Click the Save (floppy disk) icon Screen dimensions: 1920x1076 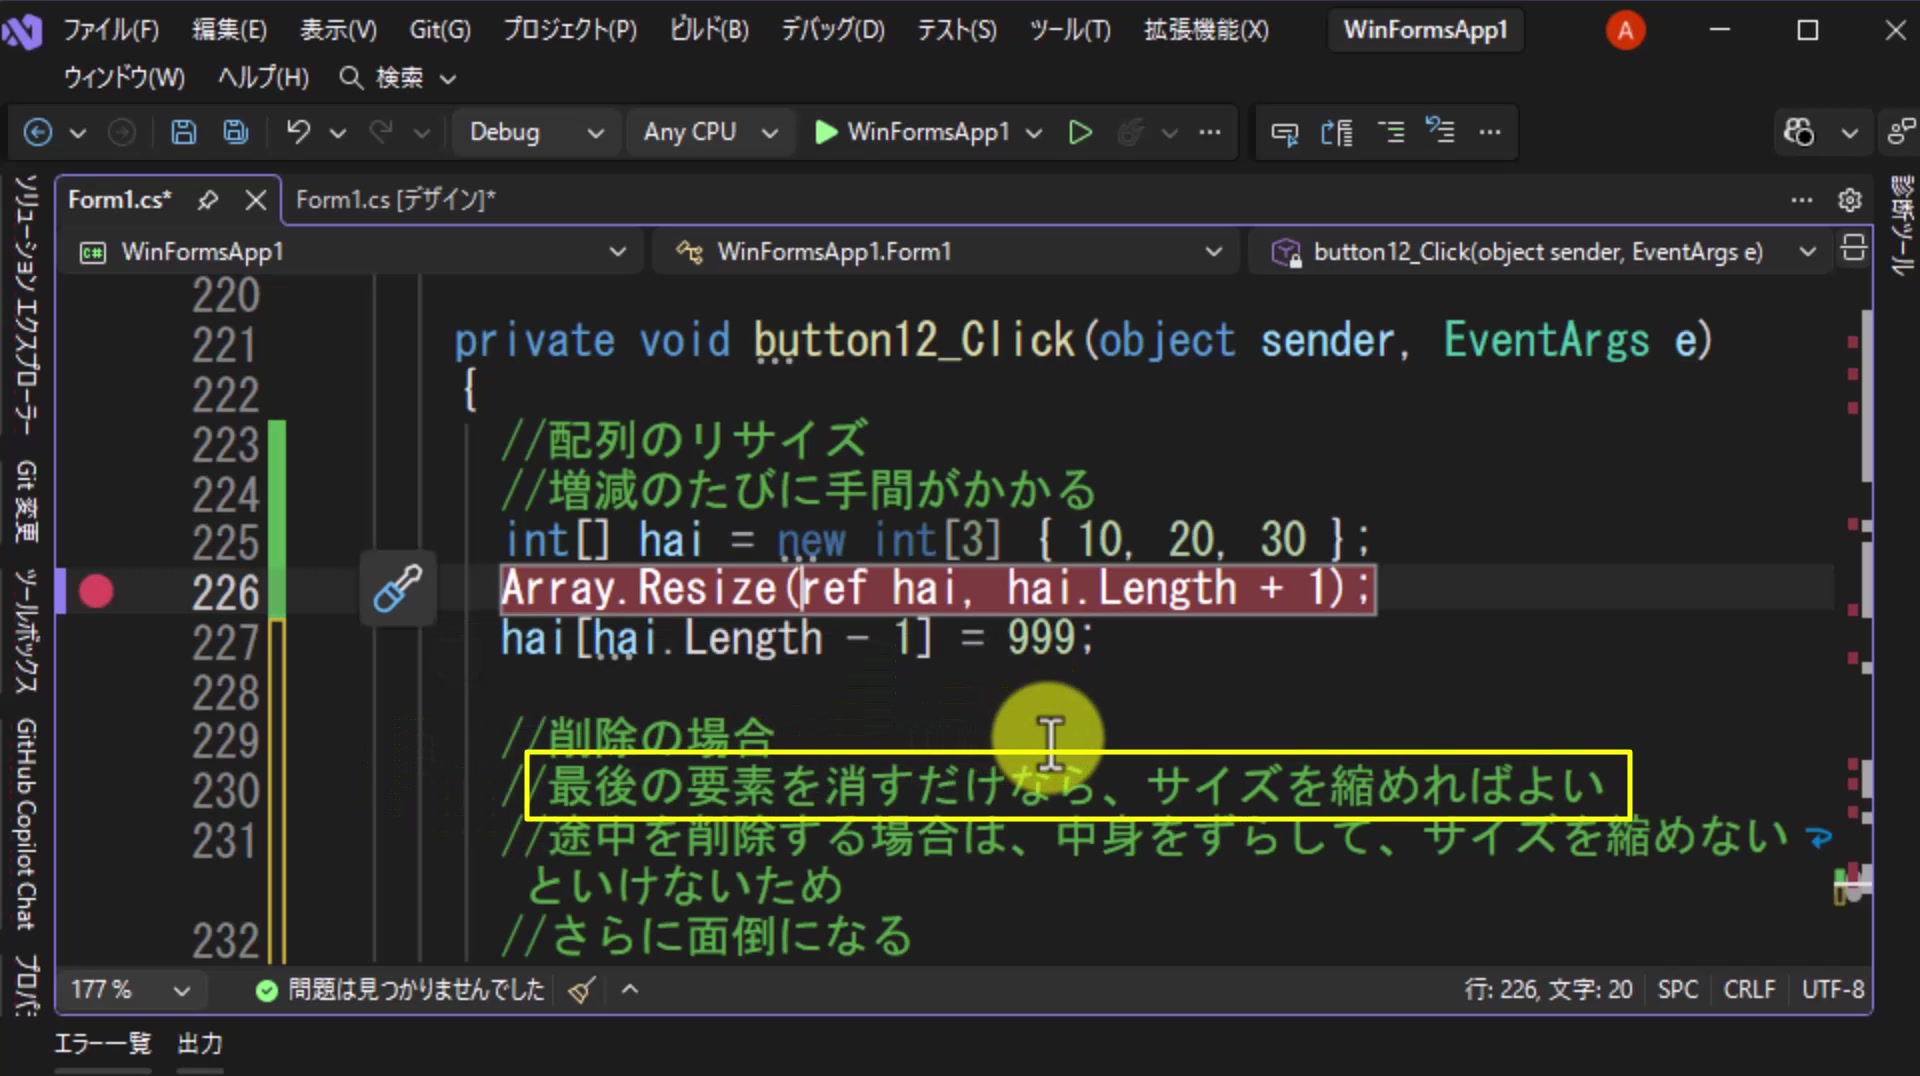click(x=184, y=132)
